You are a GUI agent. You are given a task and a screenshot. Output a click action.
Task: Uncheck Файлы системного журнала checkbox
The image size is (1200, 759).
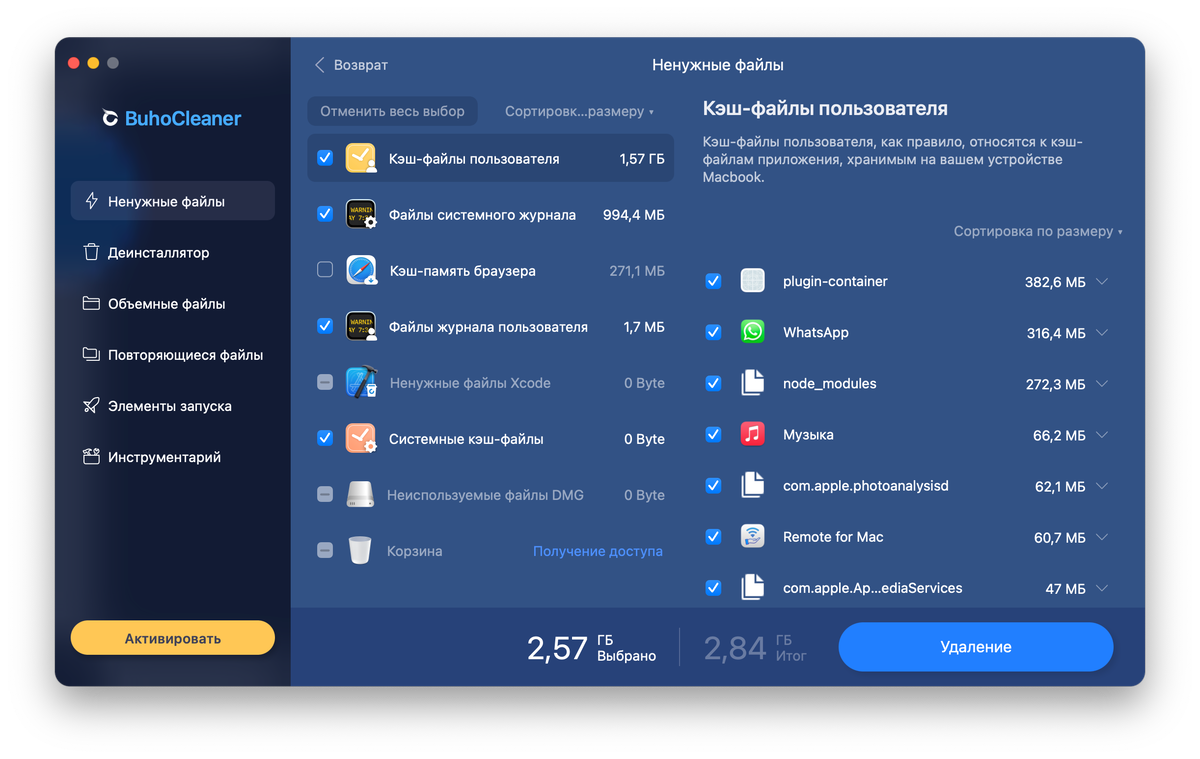[325, 214]
